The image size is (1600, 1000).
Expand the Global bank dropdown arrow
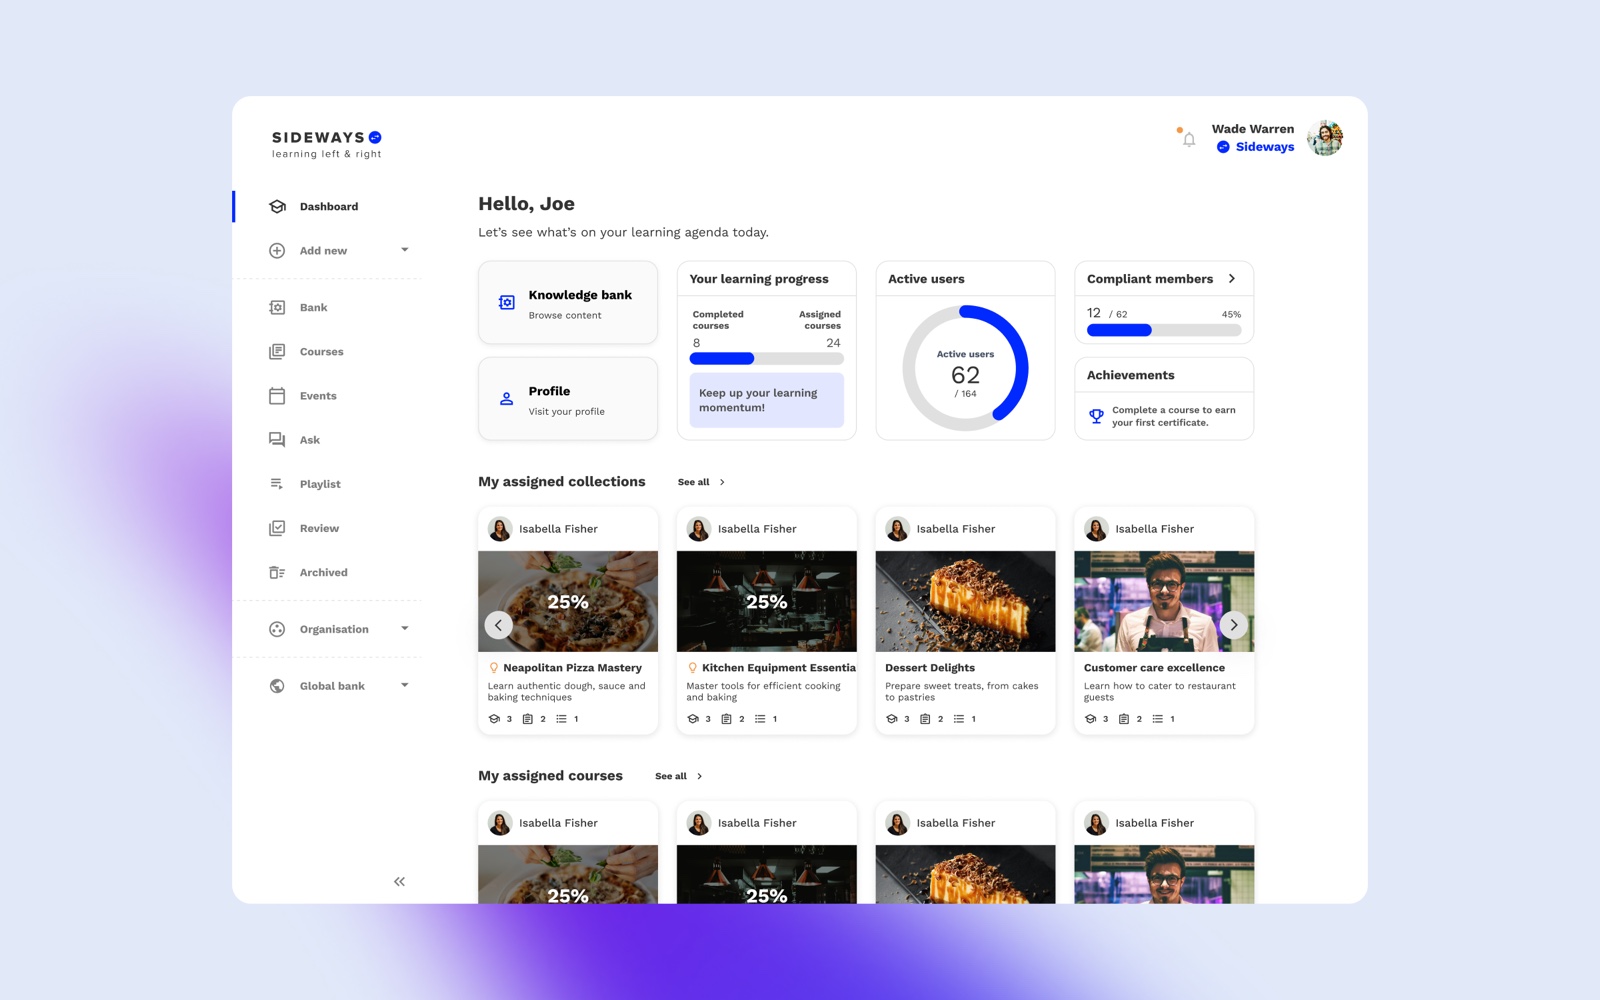pos(405,686)
